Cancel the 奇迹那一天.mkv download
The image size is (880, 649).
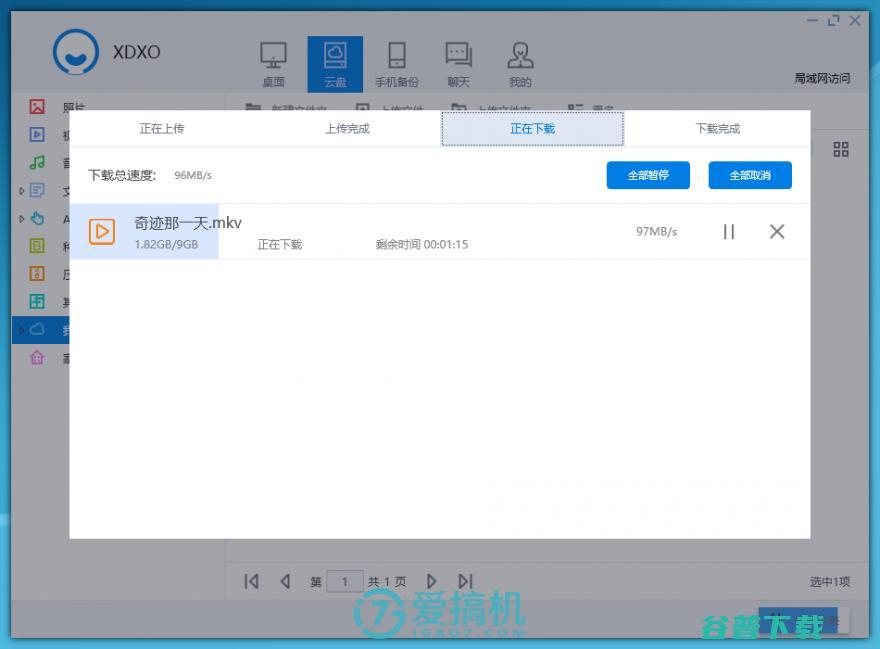point(777,231)
